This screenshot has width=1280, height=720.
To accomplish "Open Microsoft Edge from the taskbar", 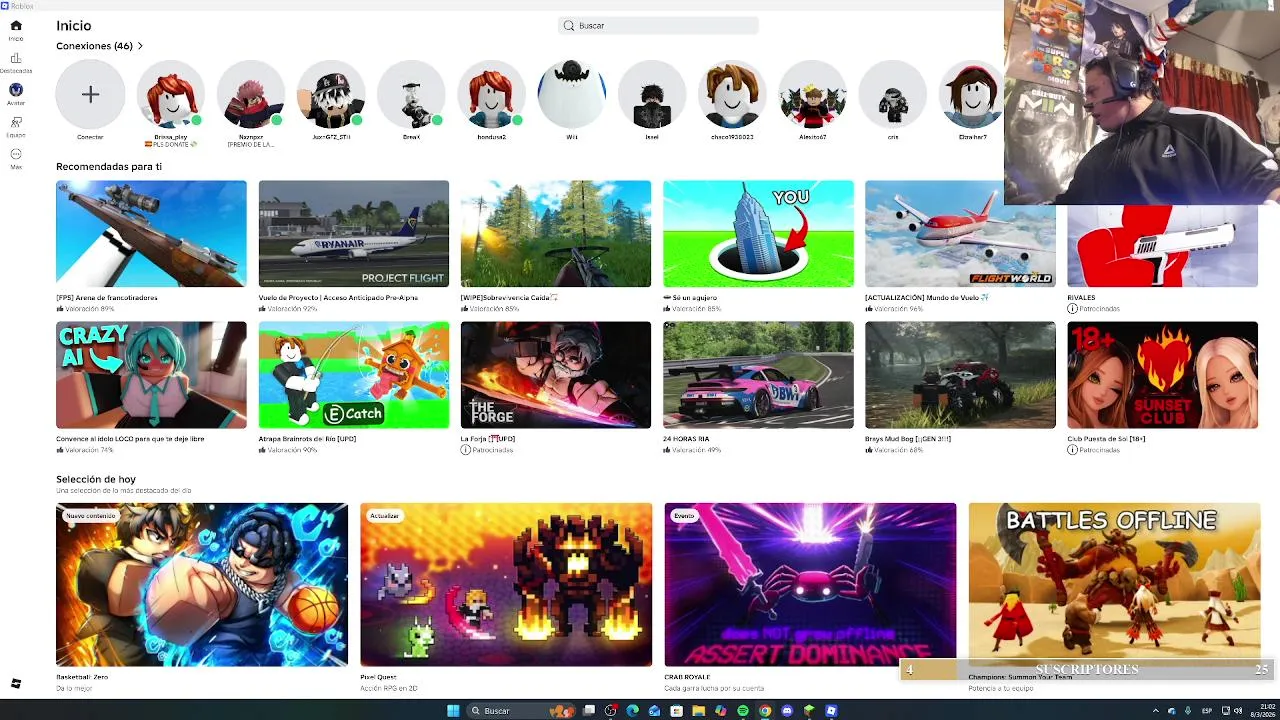I will pyautogui.click(x=633, y=711).
